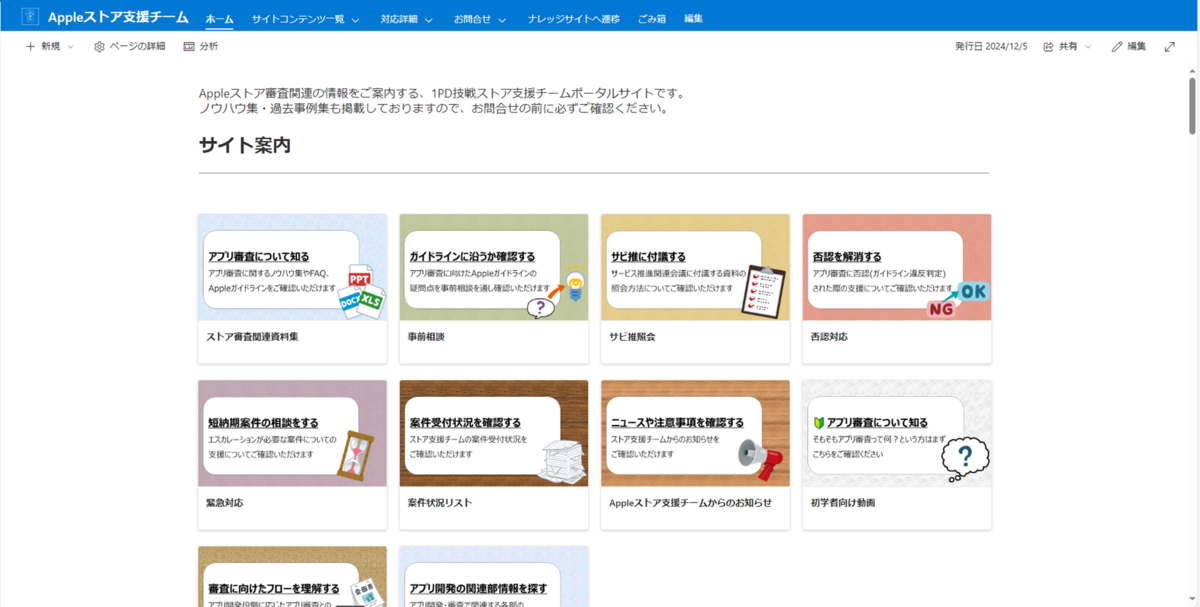Open ページの詳細

click(x=130, y=46)
